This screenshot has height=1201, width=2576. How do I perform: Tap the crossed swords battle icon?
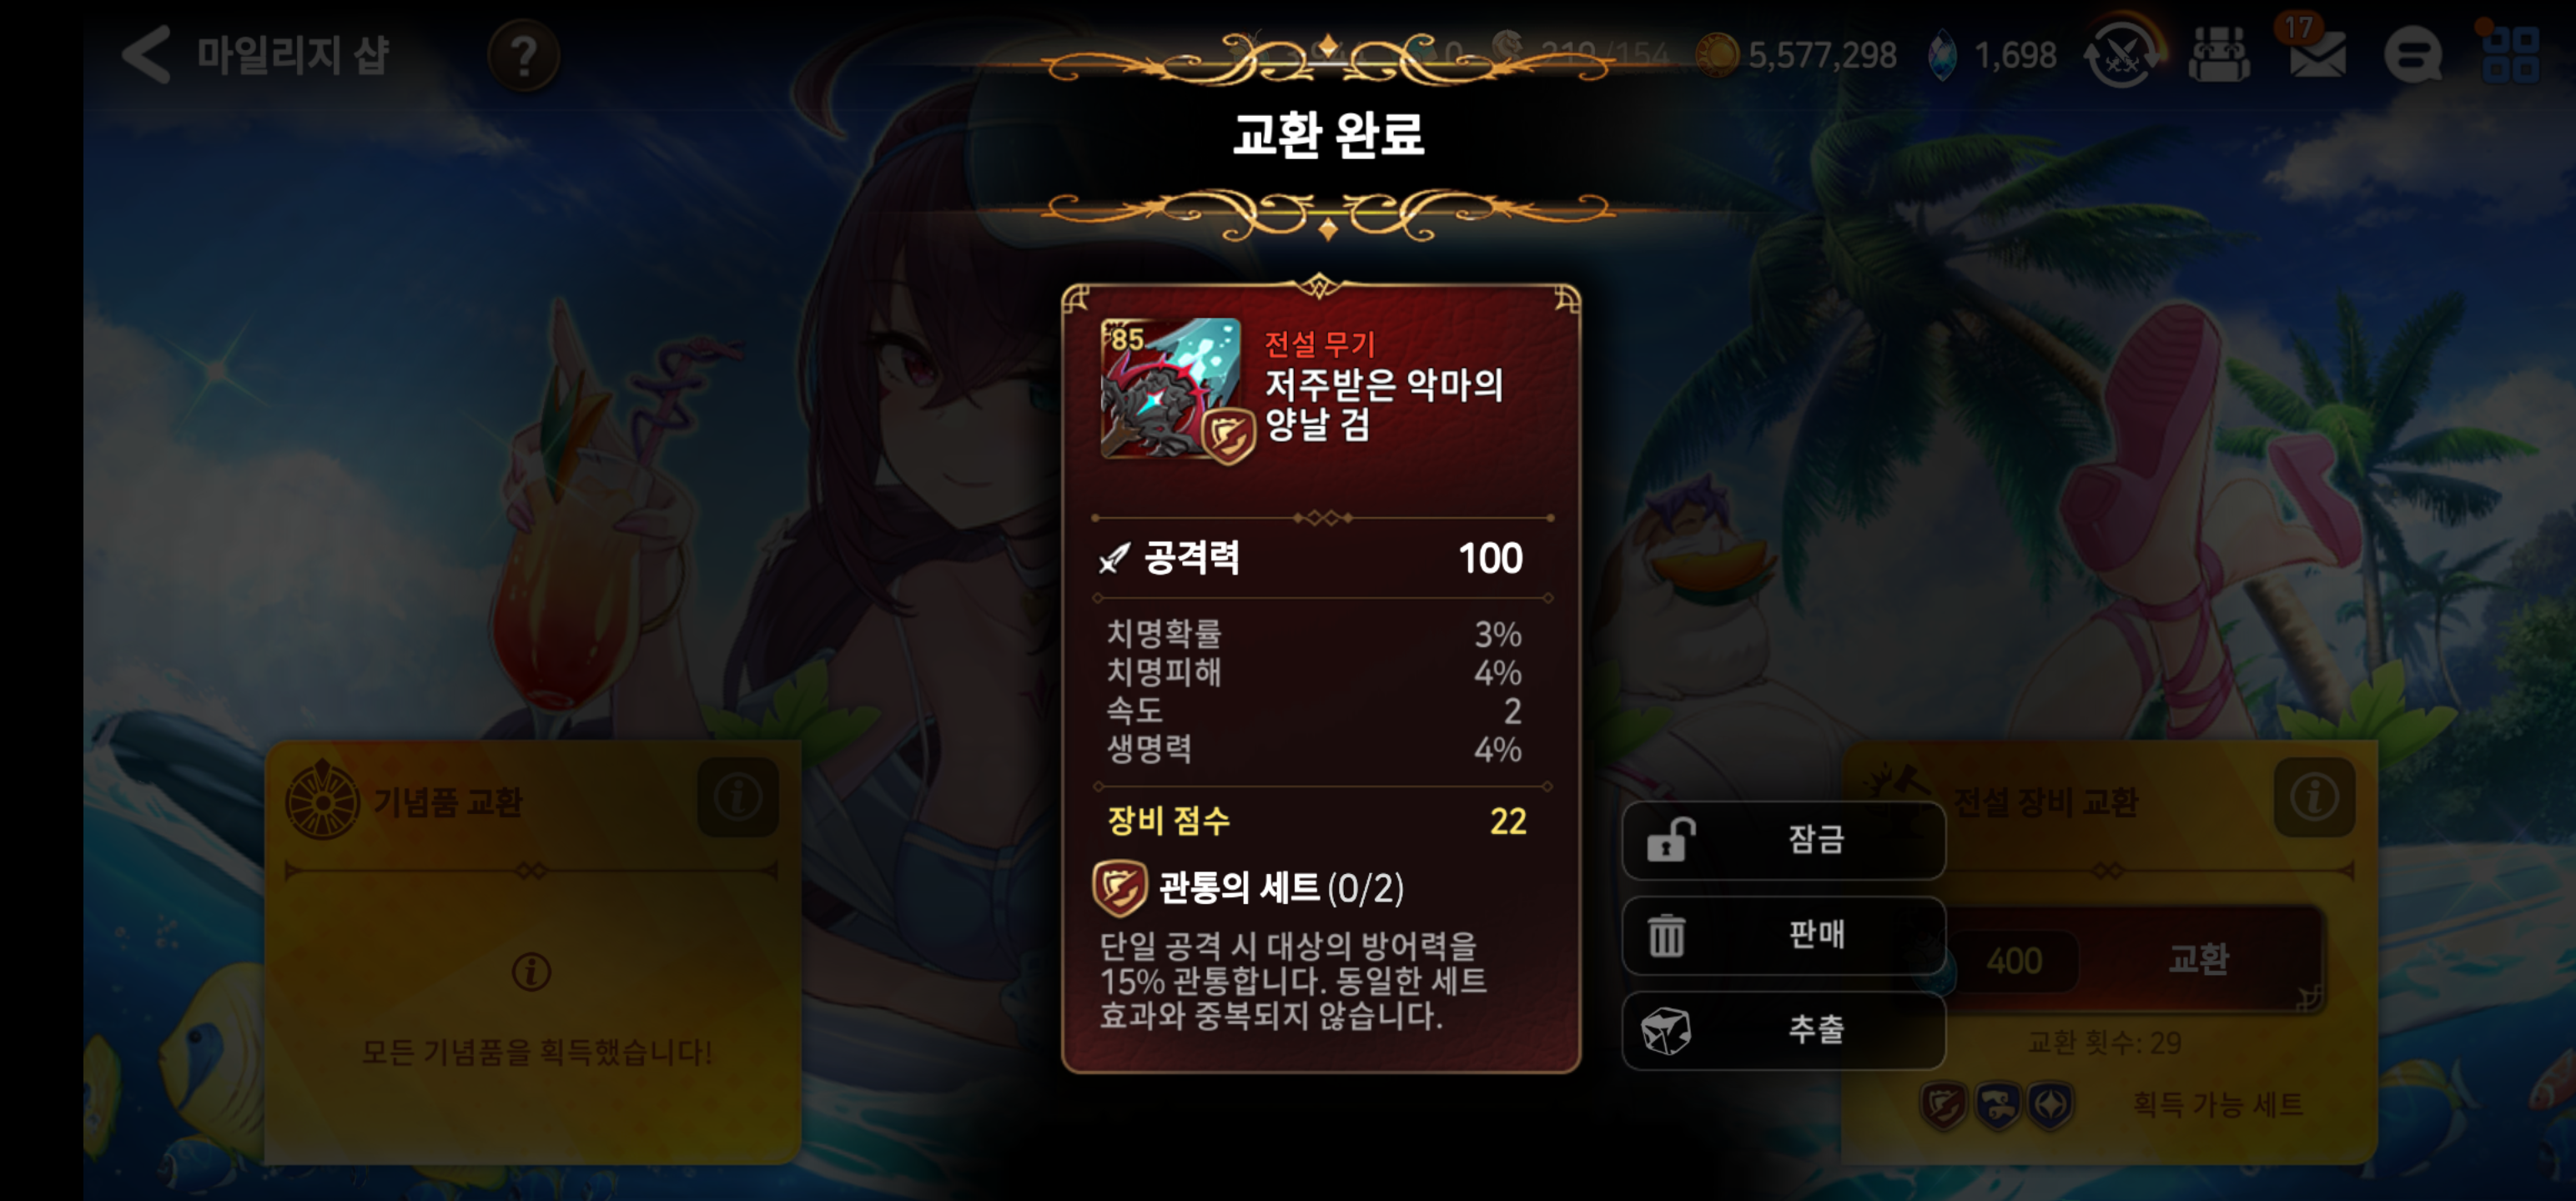click(x=2122, y=55)
